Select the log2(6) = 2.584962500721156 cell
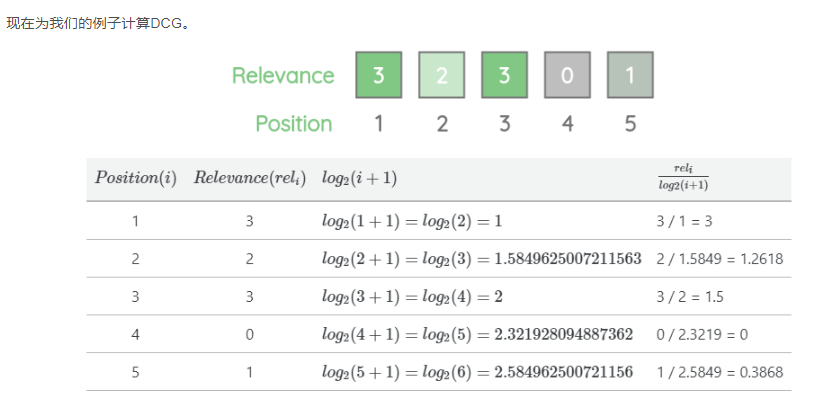839x407 pixels. (477, 372)
